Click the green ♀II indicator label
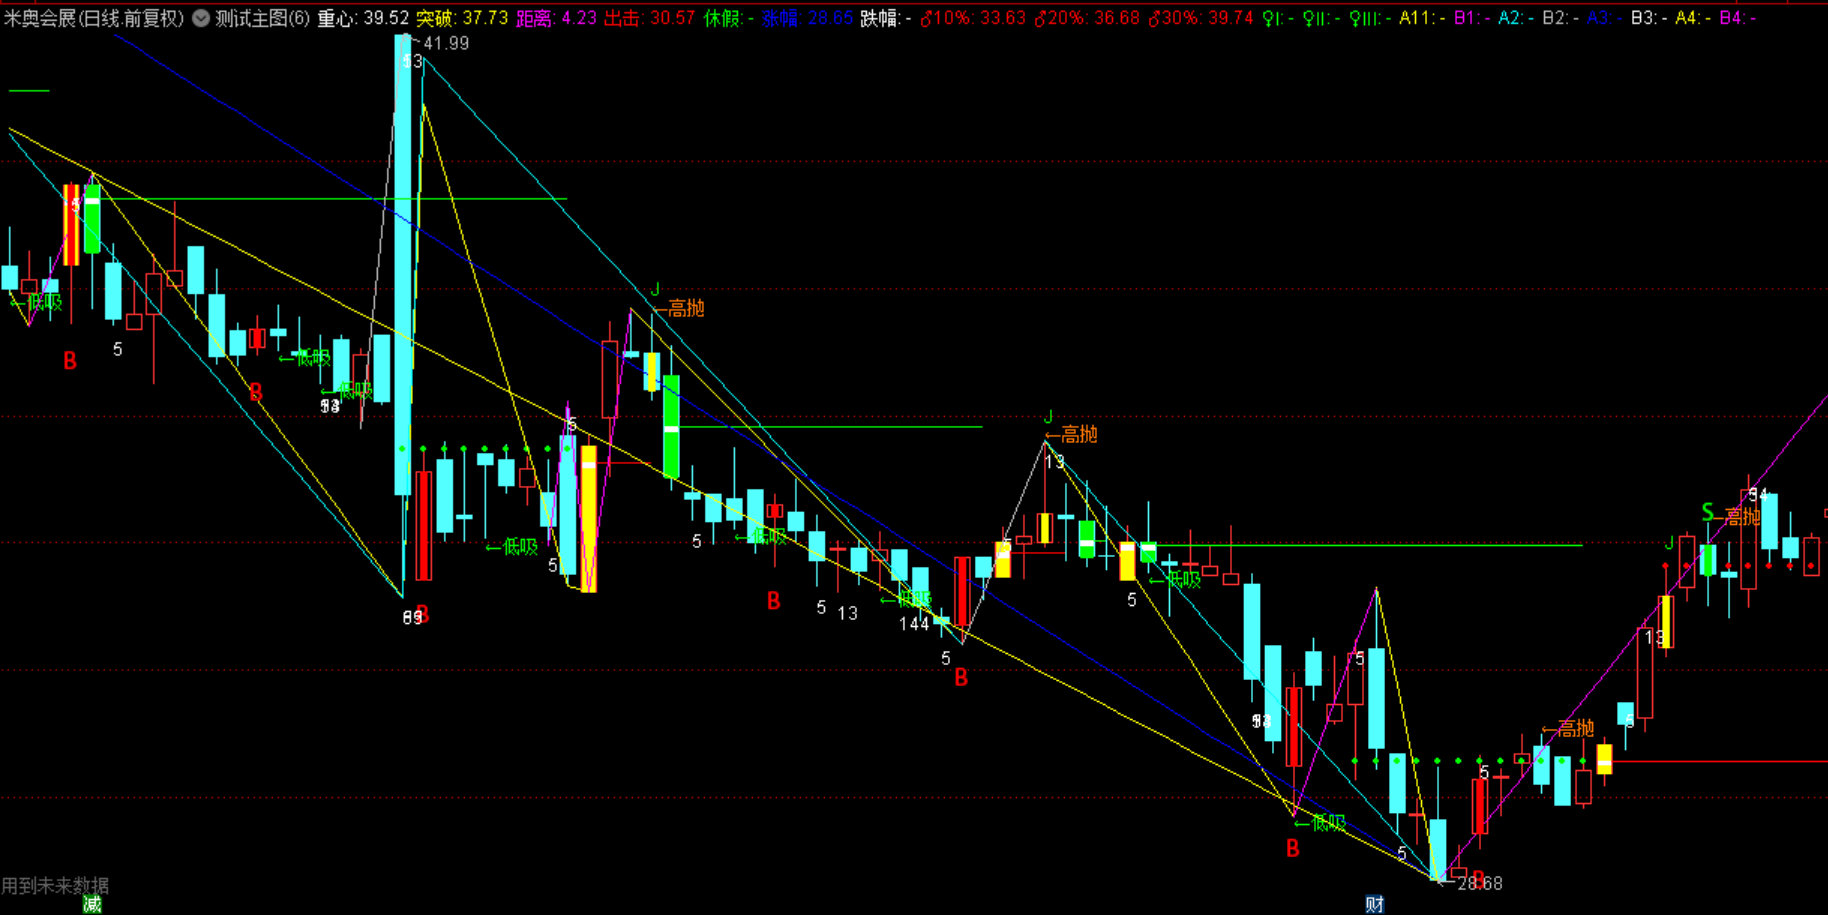The height and width of the screenshot is (915, 1828). point(1322,18)
